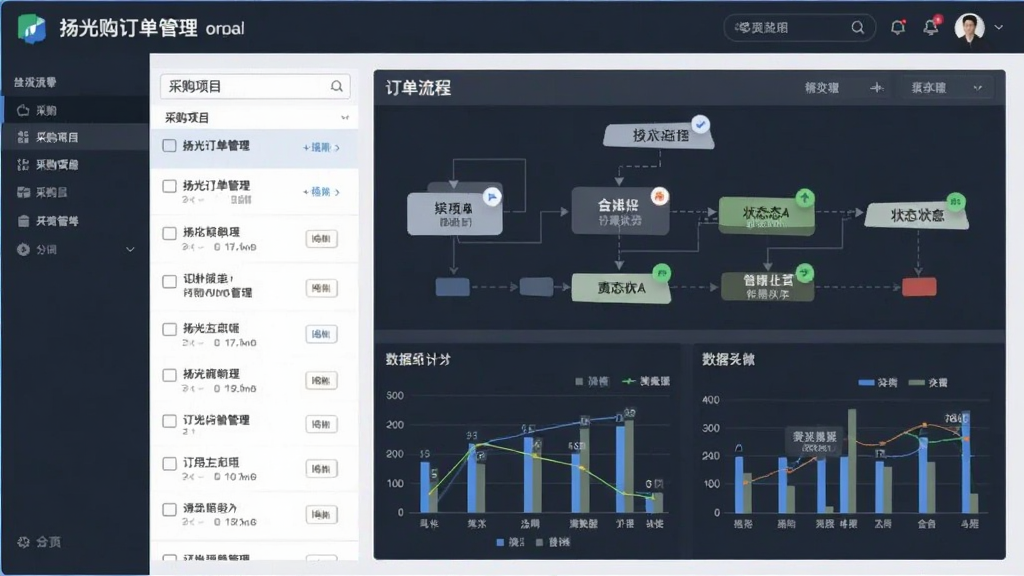1024x576 pixels.
Task: Click green badge on bottom dark-olive node
Action: (x=805, y=272)
